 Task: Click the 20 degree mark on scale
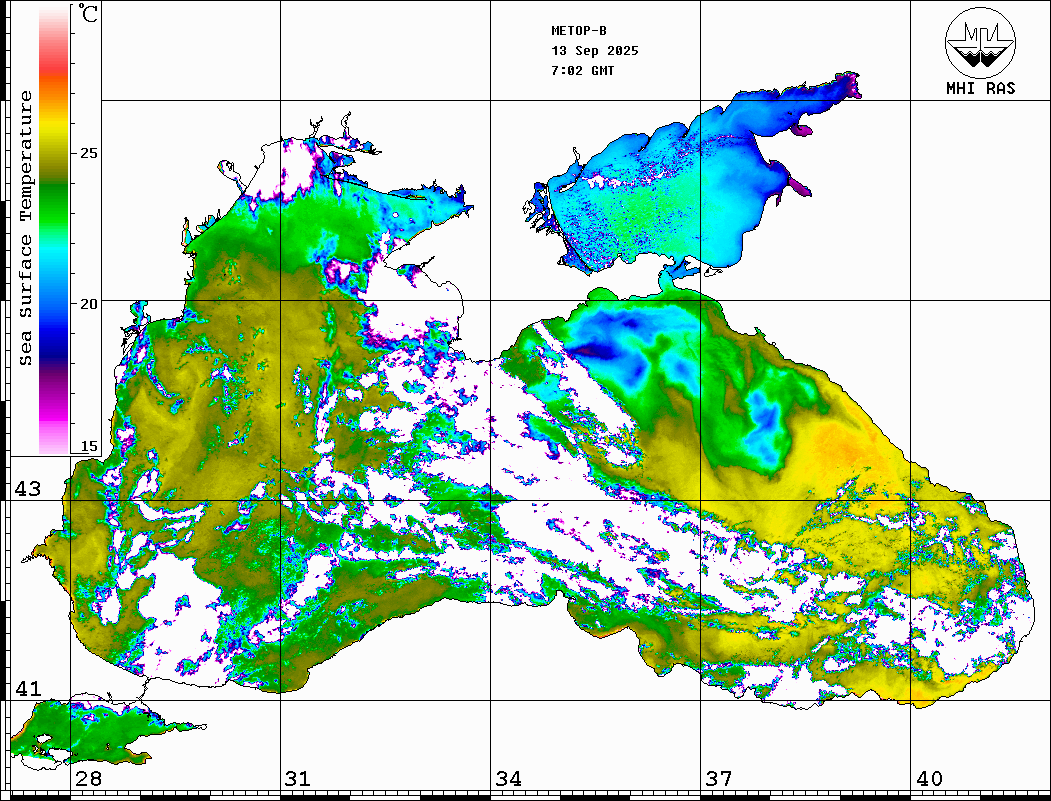[89, 303]
